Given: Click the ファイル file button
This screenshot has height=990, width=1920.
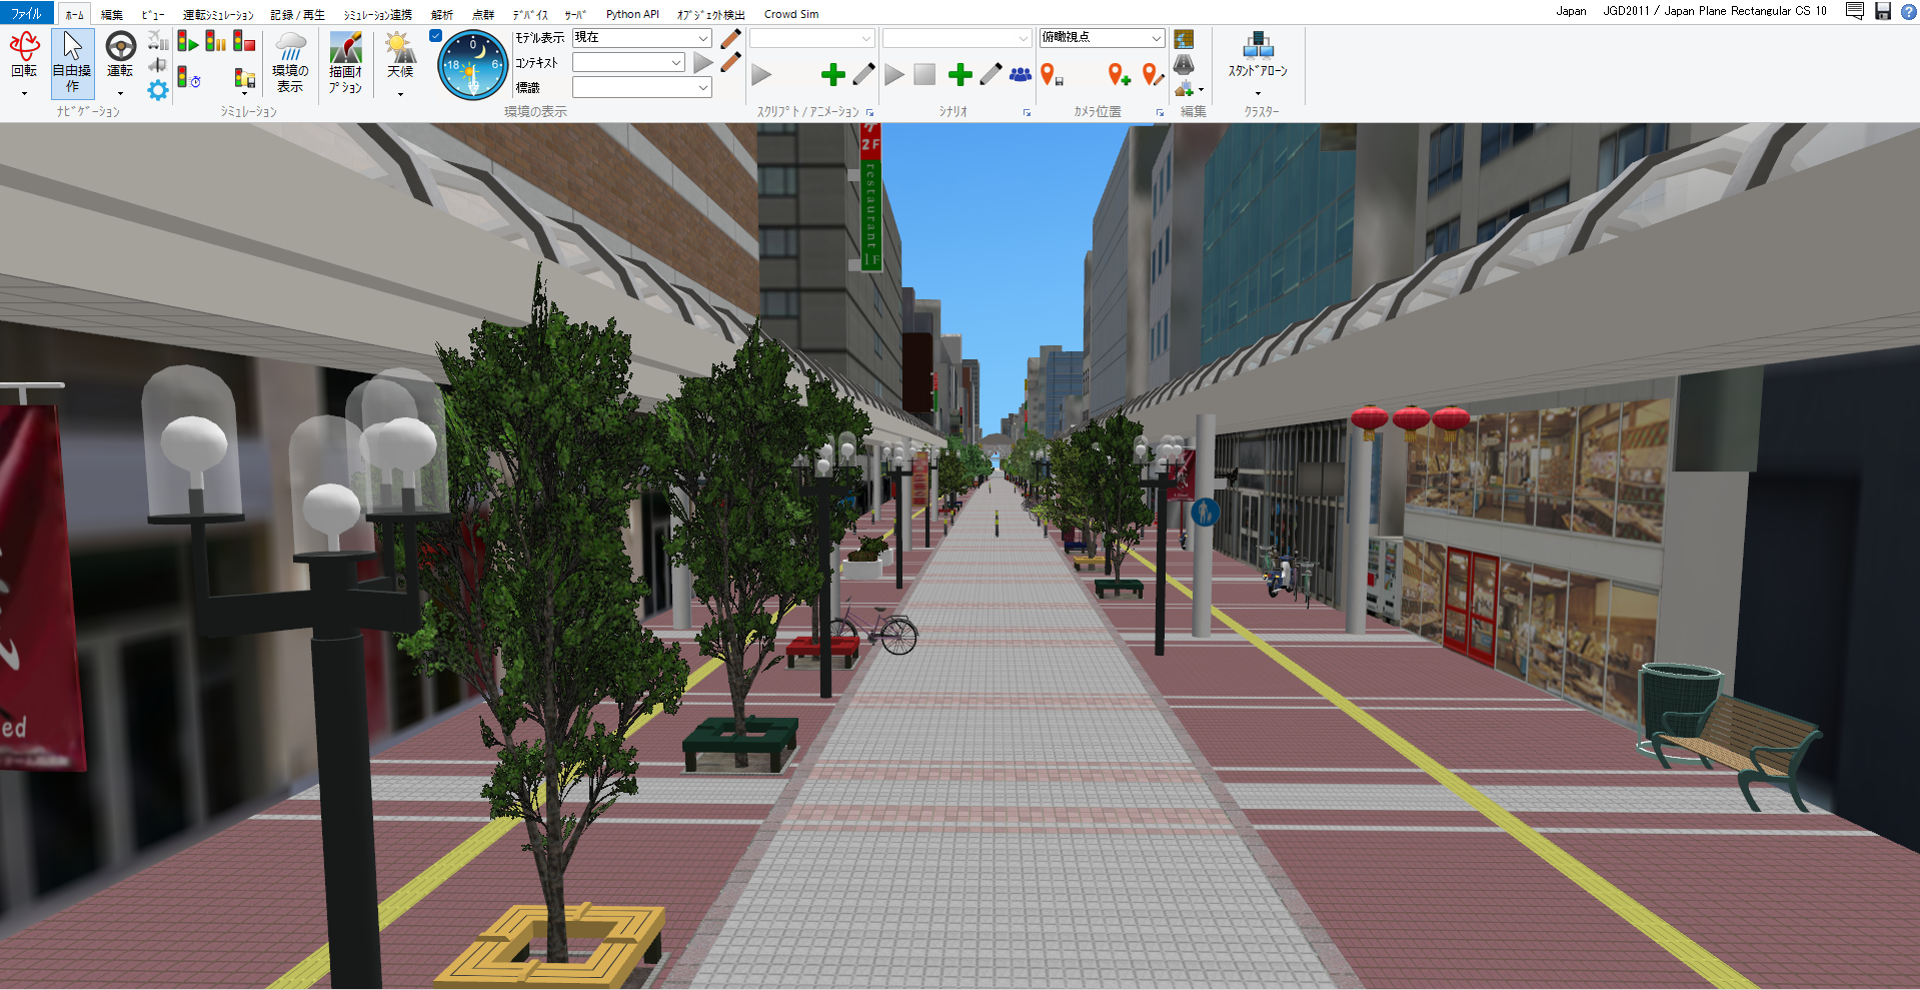Looking at the screenshot, I should pyautogui.click(x=26, y=14).
